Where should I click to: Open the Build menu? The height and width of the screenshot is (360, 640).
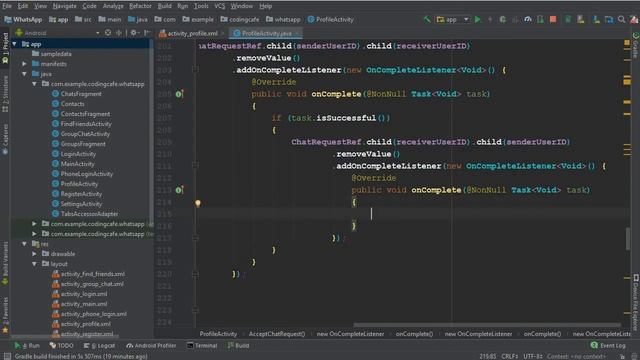pyautogui.click(x=164, y=6)
